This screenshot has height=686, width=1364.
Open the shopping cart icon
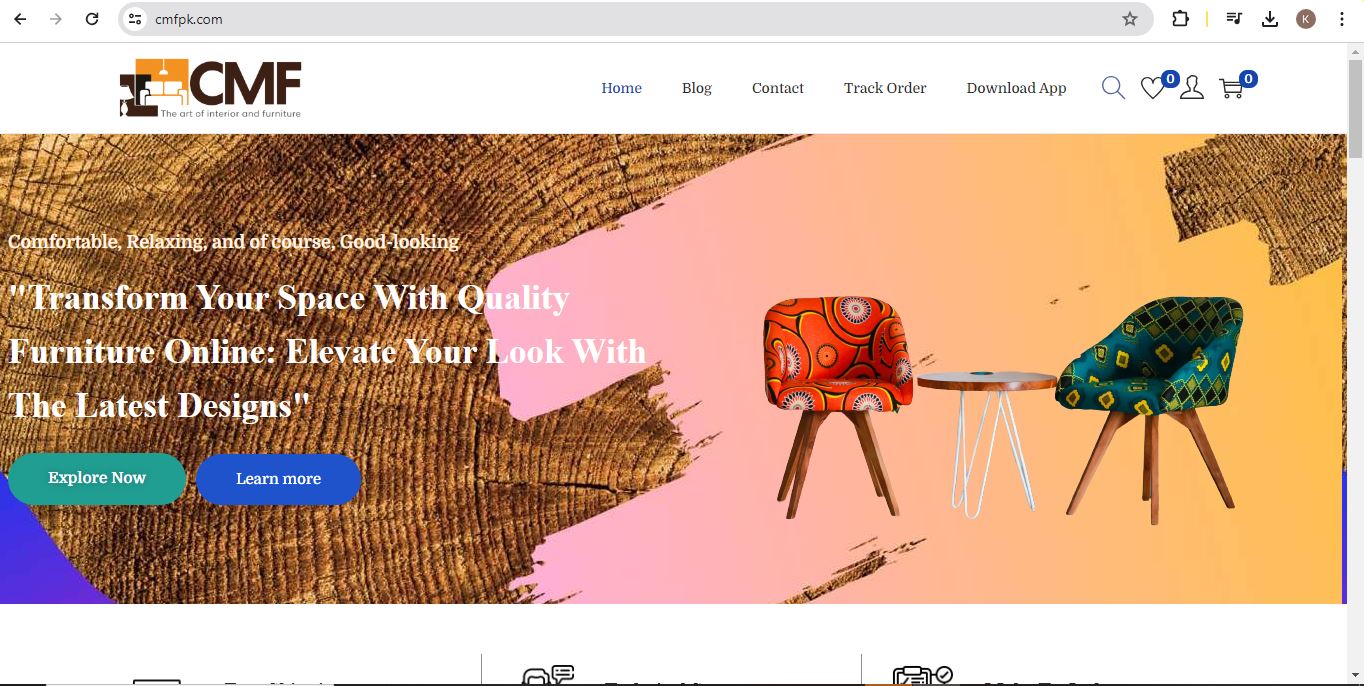[x=1232, y=89]
